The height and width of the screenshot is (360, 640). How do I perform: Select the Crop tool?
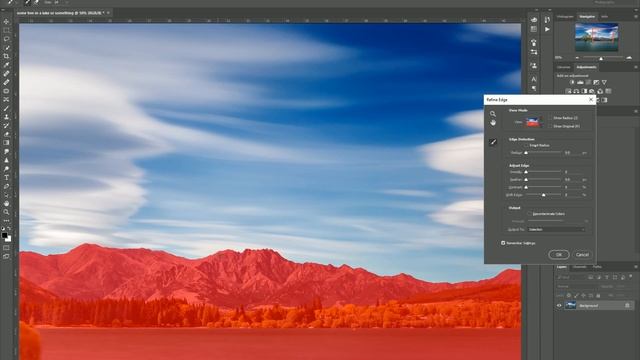(x=6, y=56)
